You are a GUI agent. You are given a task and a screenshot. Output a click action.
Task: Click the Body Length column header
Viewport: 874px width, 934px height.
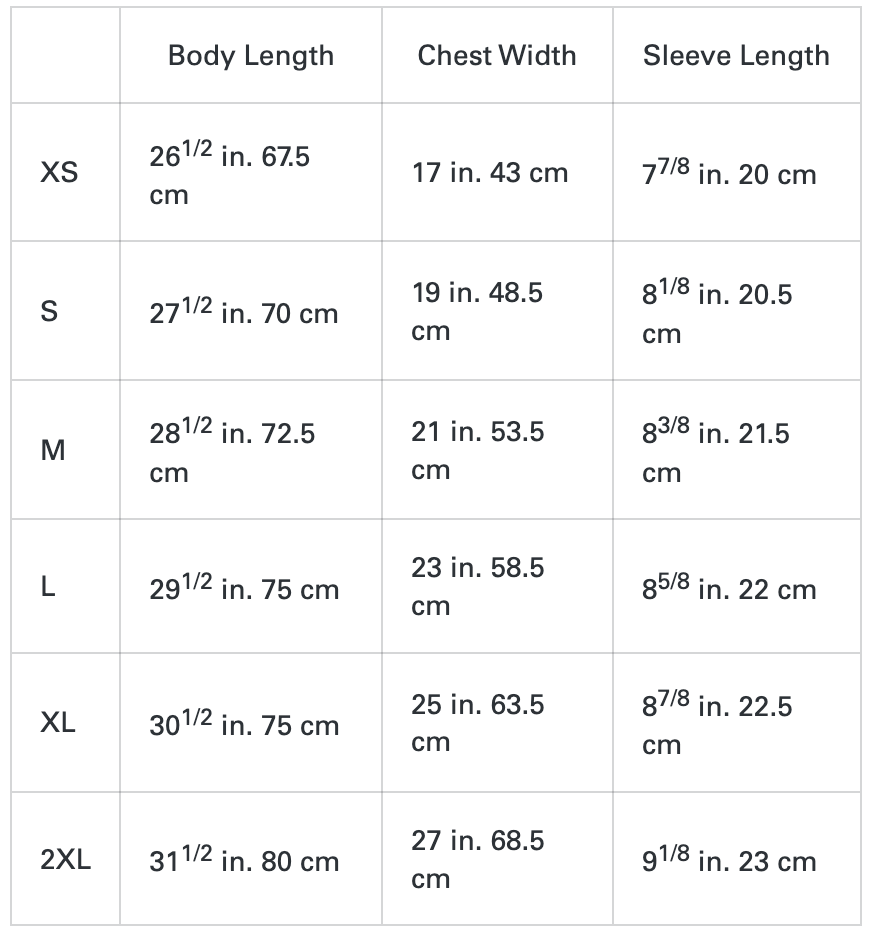250,55
